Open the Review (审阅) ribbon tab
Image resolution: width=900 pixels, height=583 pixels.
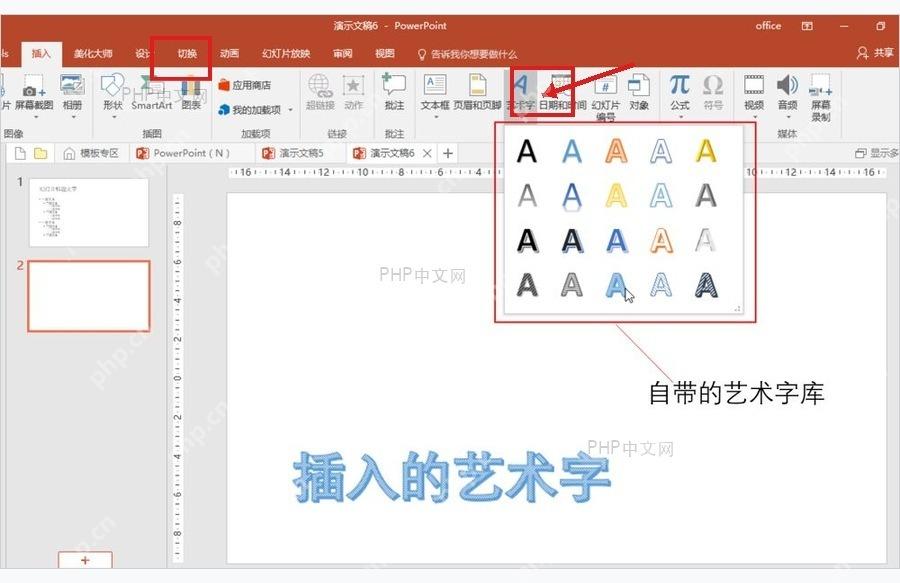343,53
